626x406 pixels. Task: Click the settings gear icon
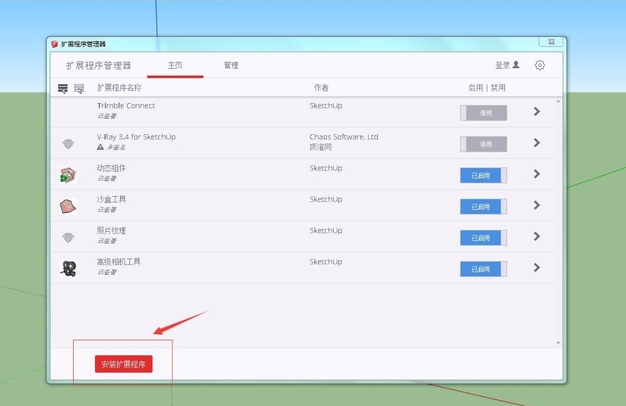coord(539,65)
